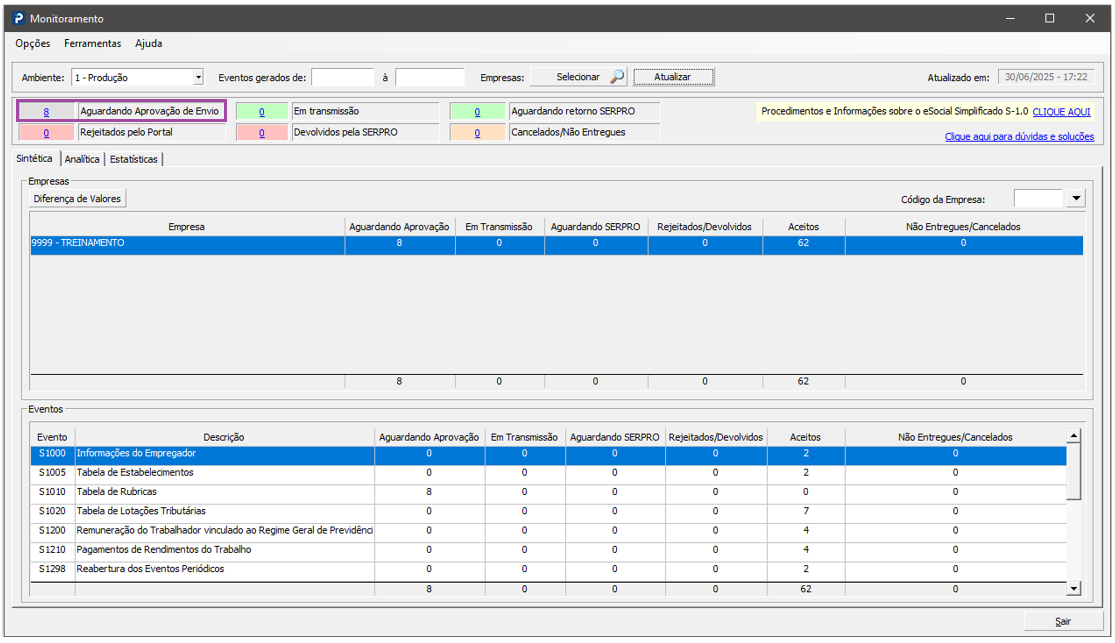Click the Evento column header
1115x643 pixels.
(53, 437)
